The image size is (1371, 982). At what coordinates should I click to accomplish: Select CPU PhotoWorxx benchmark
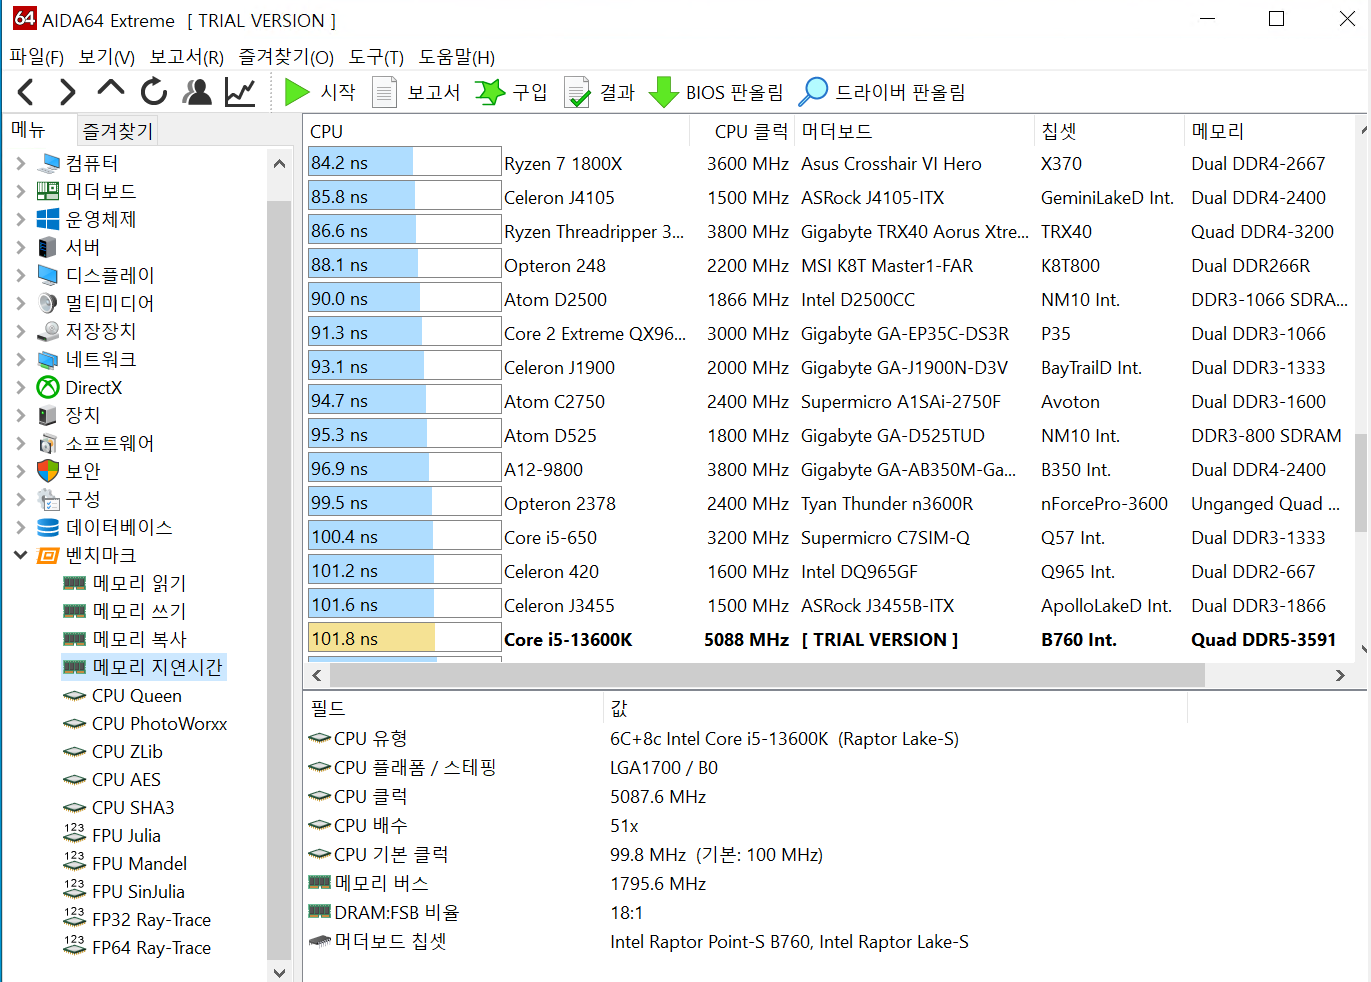[160, 724]
